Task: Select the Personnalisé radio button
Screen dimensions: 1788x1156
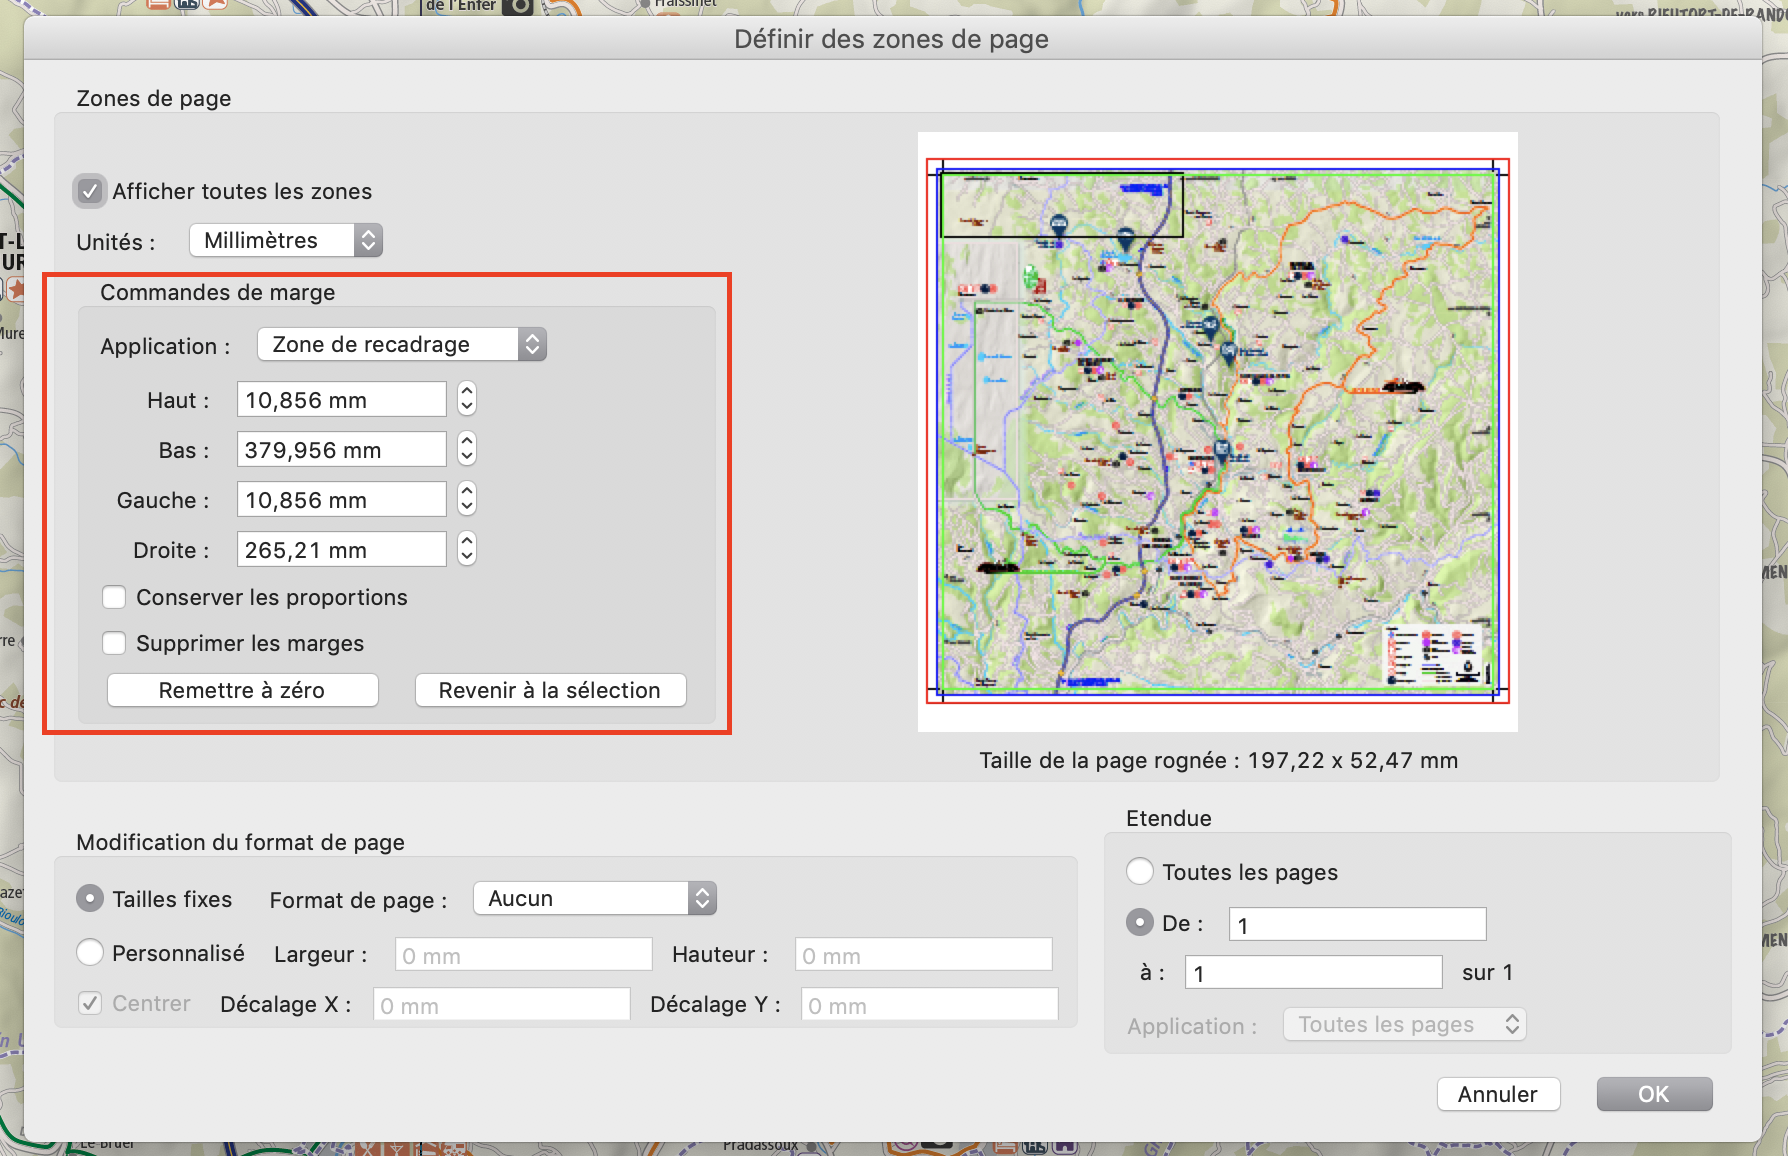Action: 90,953
